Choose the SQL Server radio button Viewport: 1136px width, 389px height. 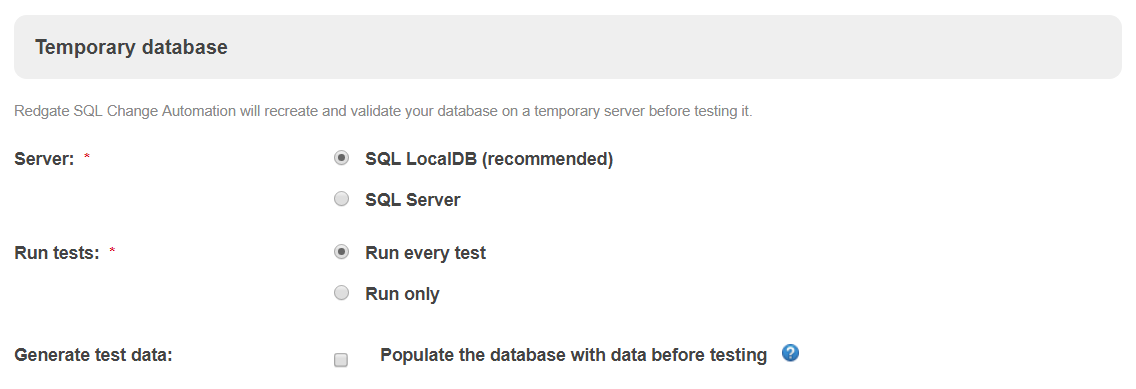pos(341,198)
